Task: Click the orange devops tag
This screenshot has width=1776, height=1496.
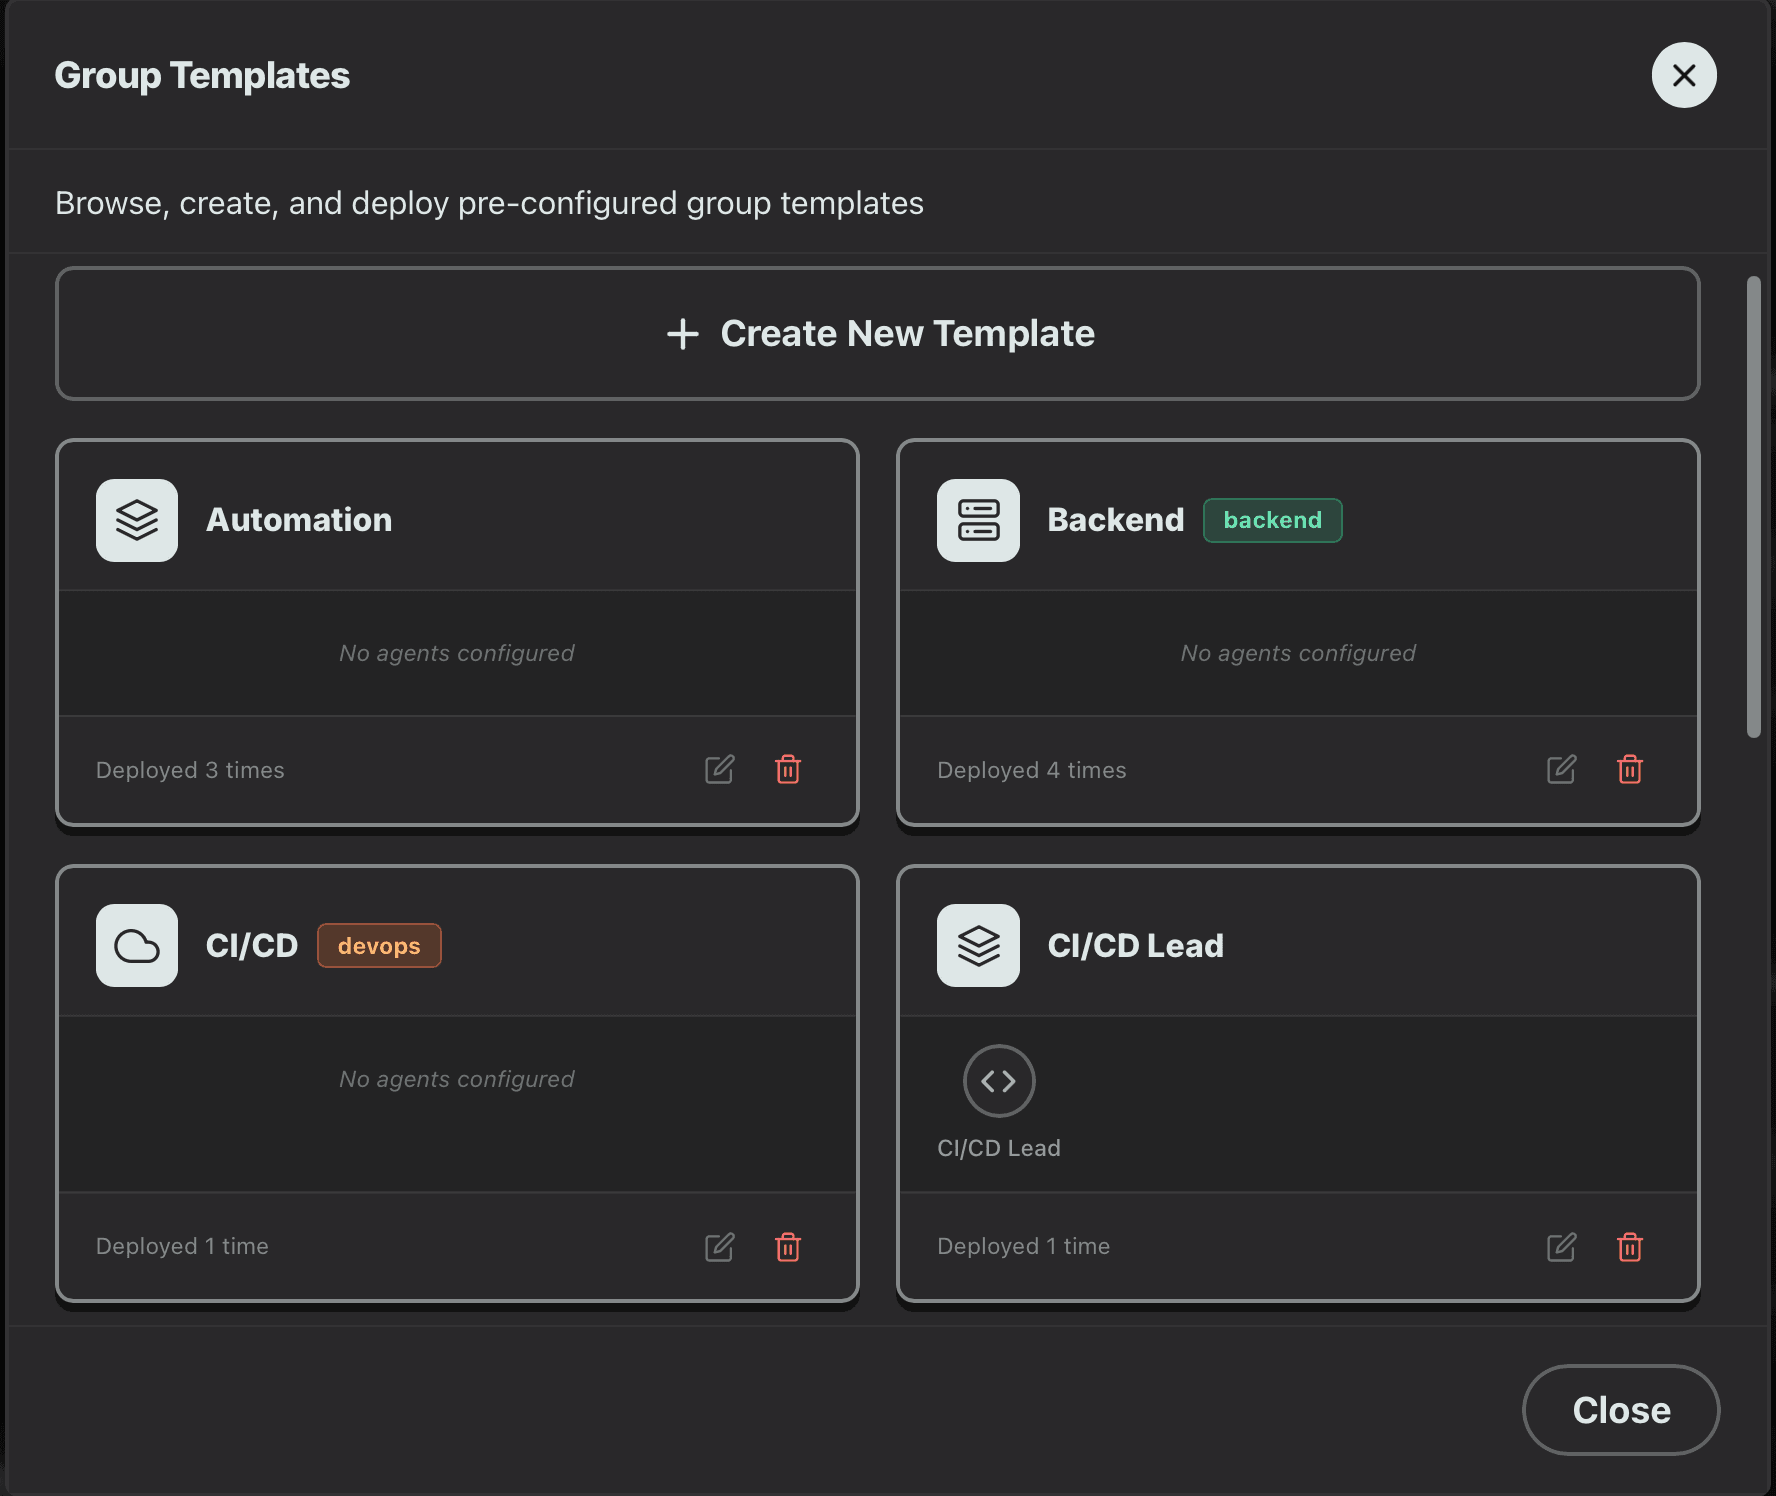Action: point(379,945)
